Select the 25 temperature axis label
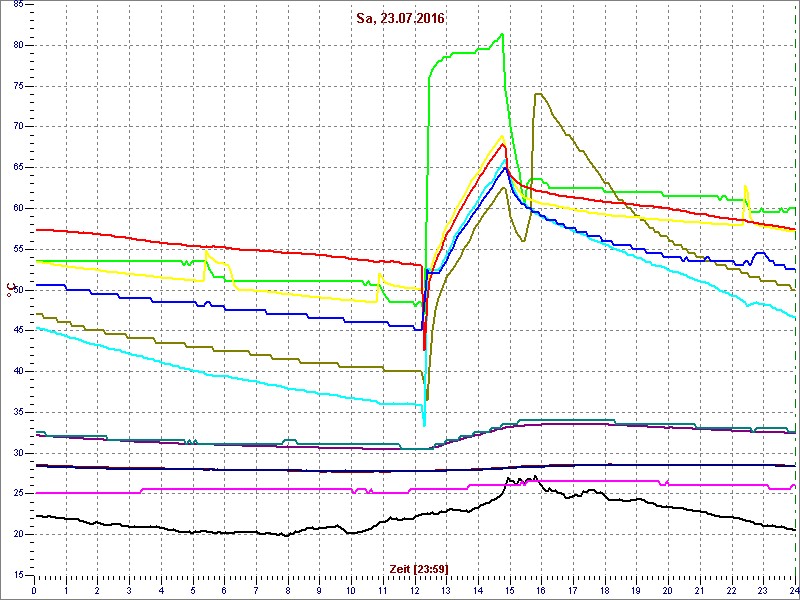 click(x=18, y=494)
